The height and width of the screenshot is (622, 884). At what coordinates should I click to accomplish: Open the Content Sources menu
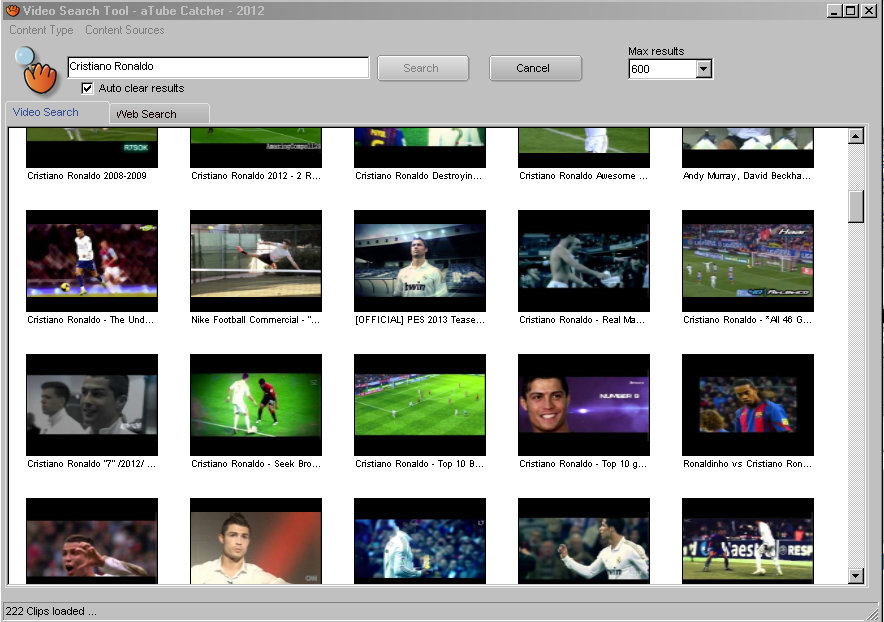[125, 30]
